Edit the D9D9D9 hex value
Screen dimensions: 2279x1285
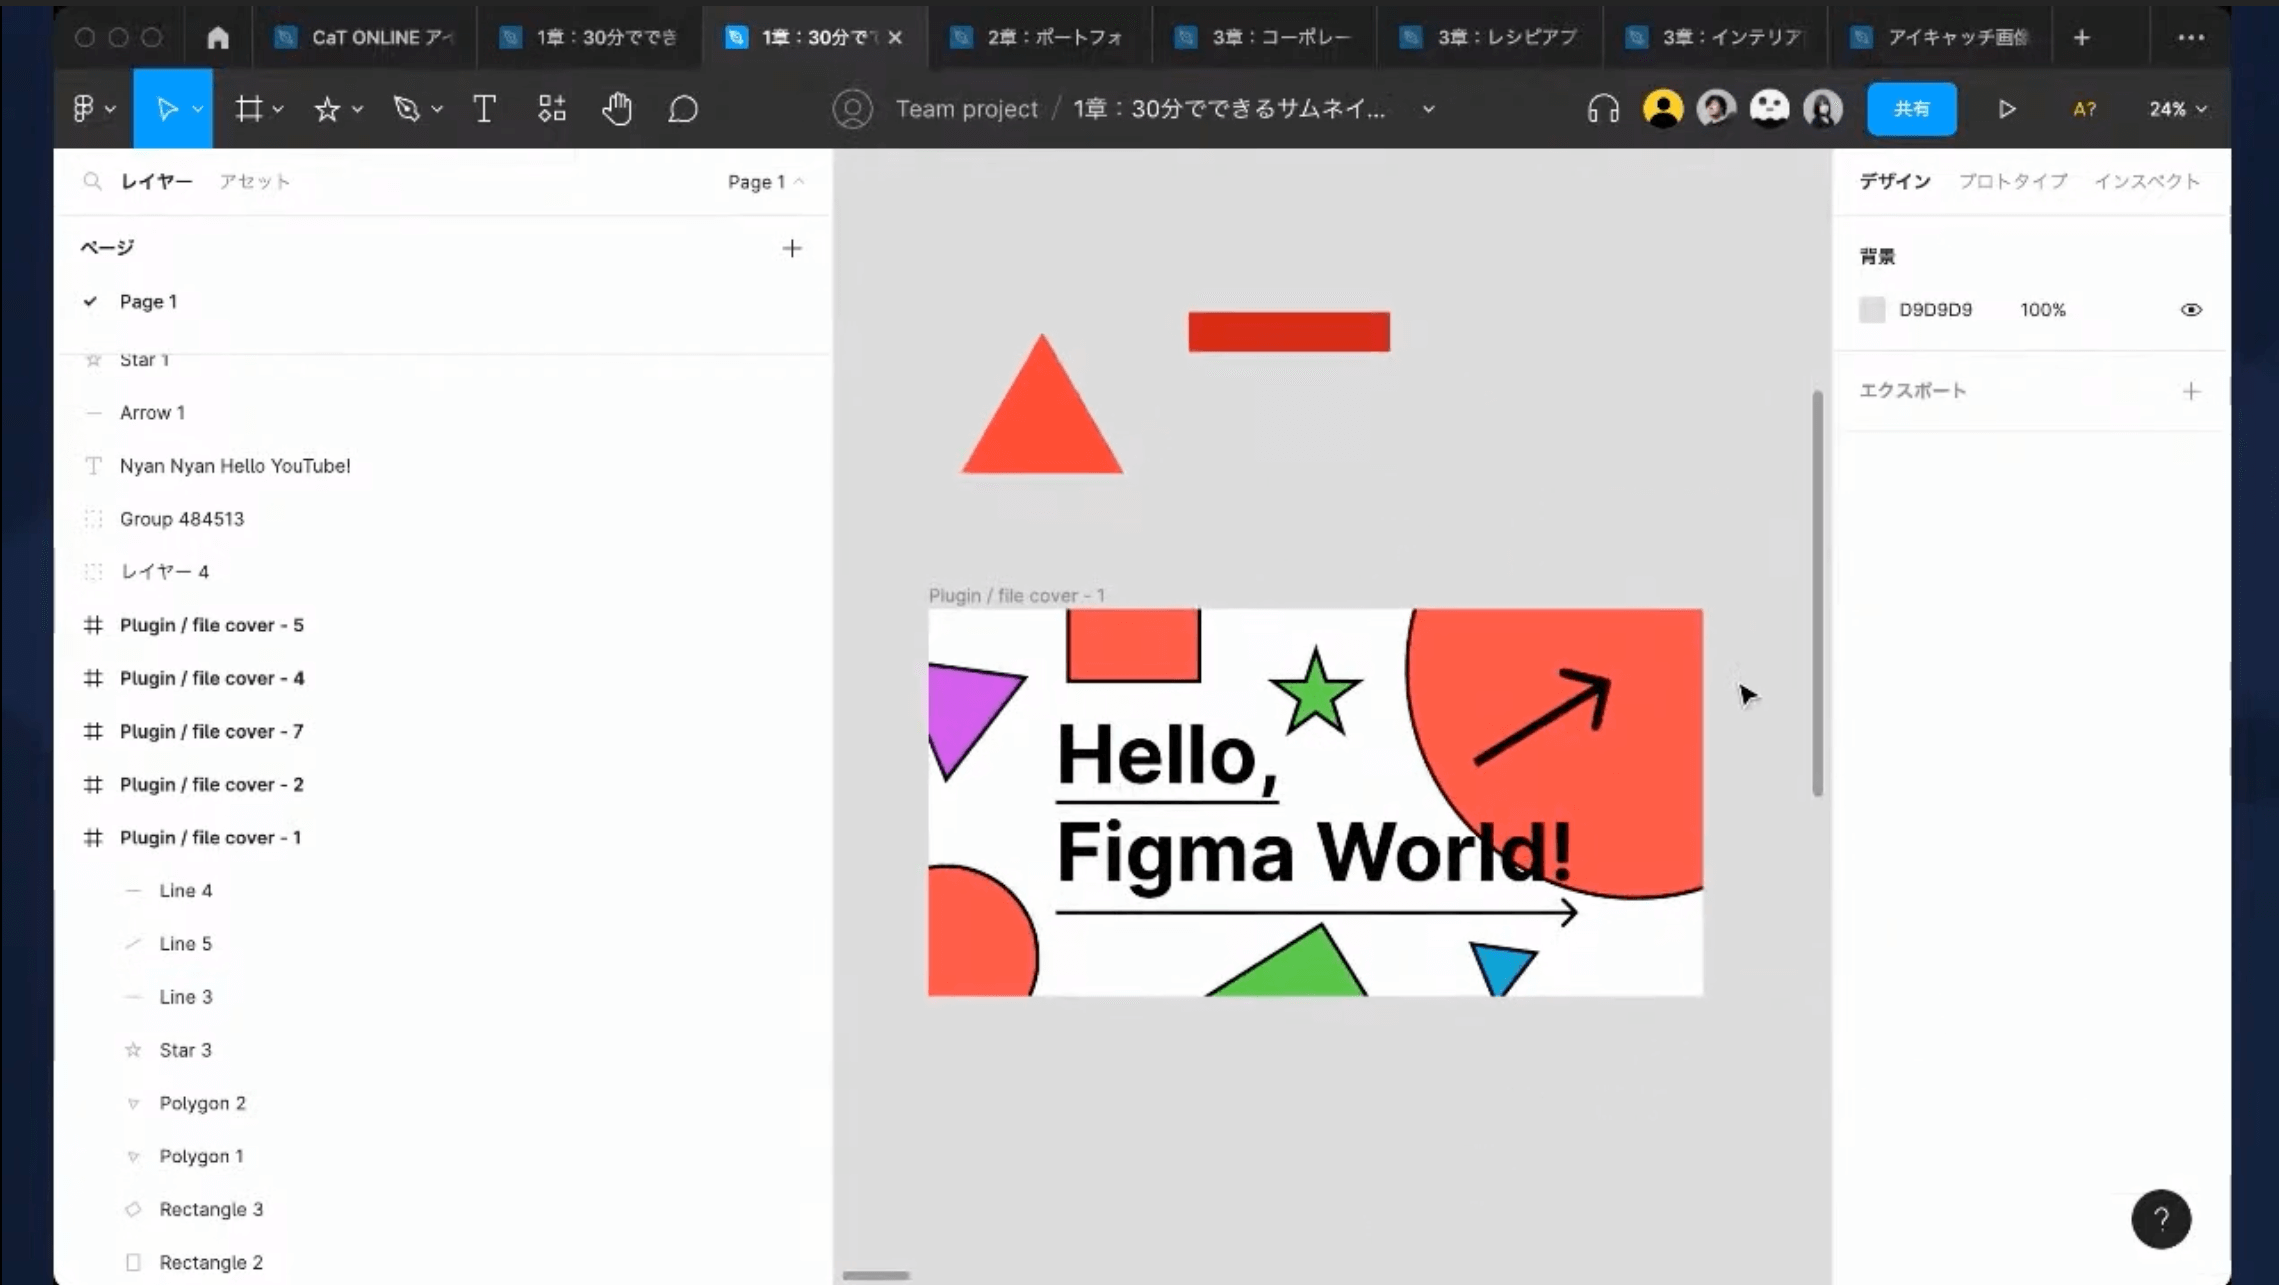[1935, 309]
